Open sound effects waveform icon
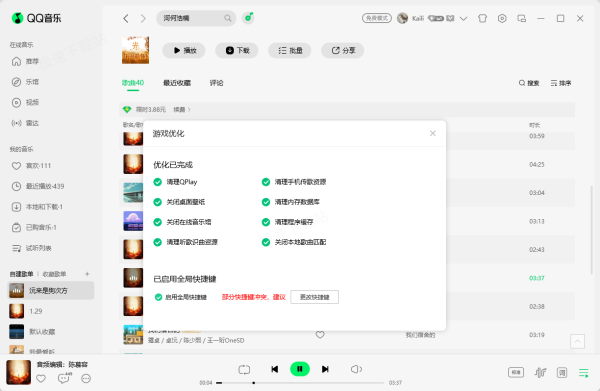This screenshot has height=391, width=600. 540,372
